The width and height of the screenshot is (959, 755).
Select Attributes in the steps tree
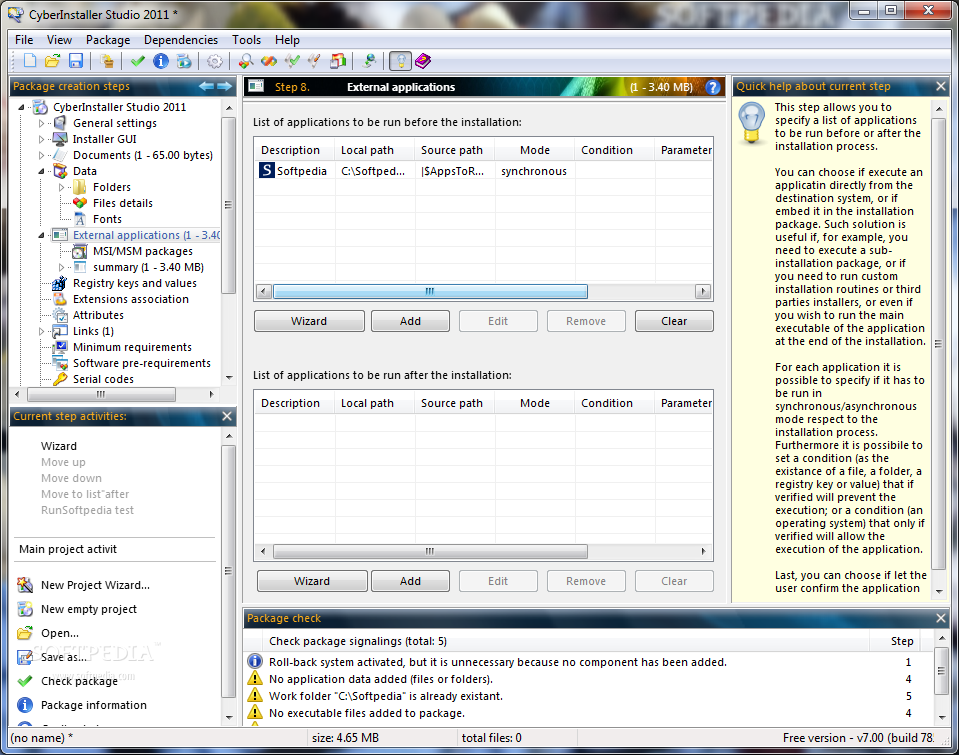click(x=98, y=315)
